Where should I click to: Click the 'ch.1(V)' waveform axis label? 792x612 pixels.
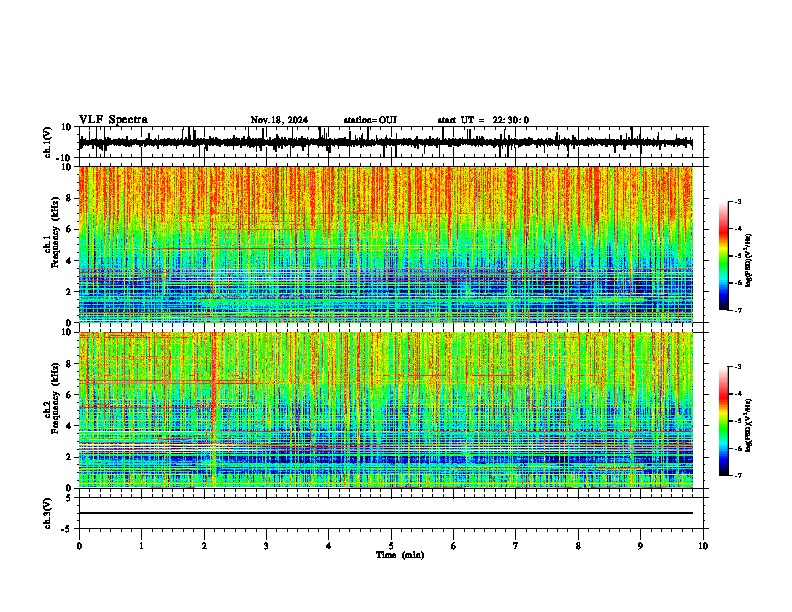click(48, 142)
